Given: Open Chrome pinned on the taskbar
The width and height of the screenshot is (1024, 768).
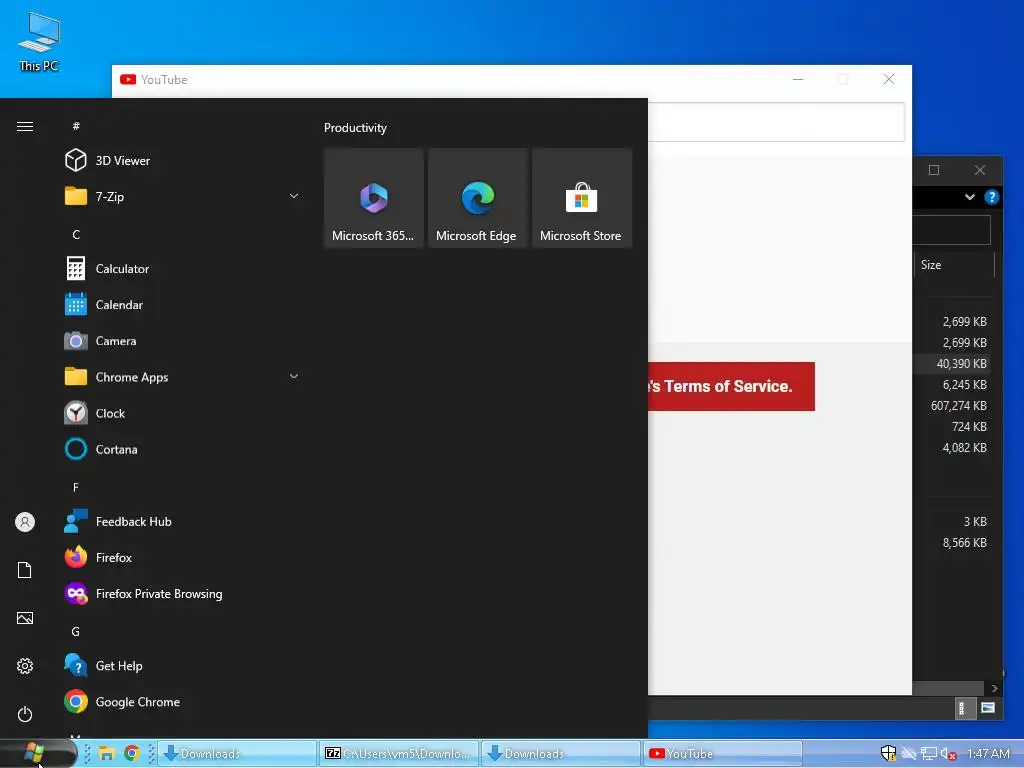Looking at the screenshot, I should click(132, 754).
